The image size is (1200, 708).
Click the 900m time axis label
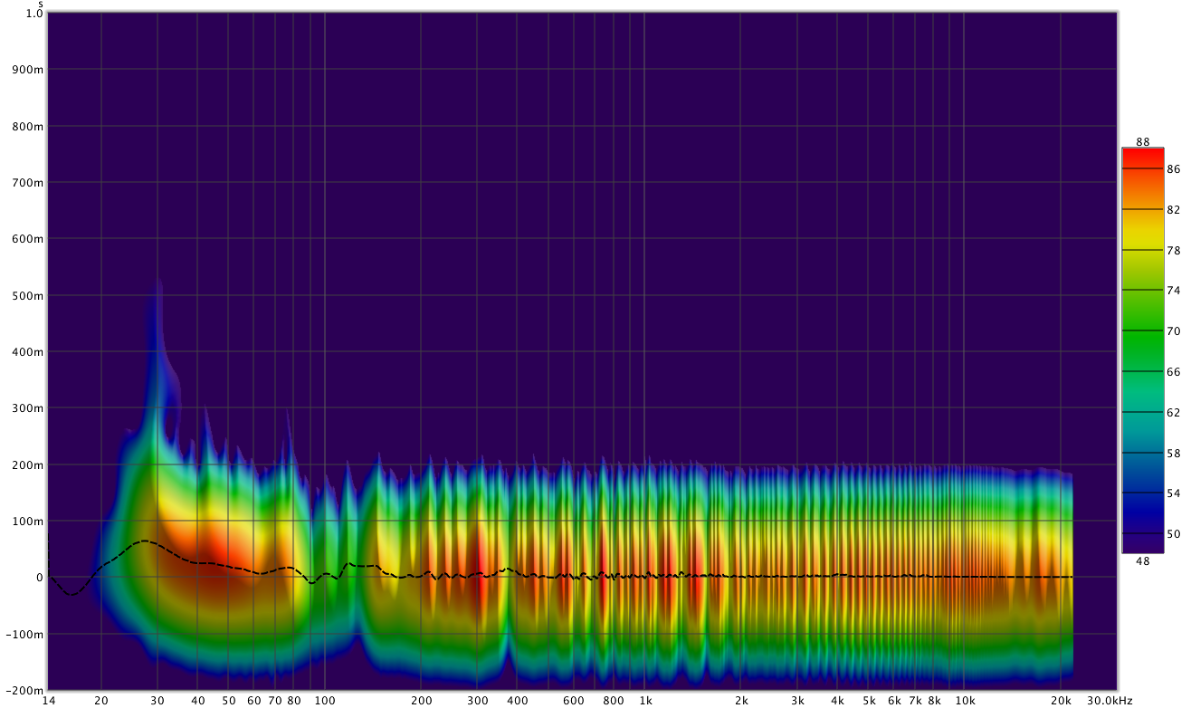click(27, 70)
